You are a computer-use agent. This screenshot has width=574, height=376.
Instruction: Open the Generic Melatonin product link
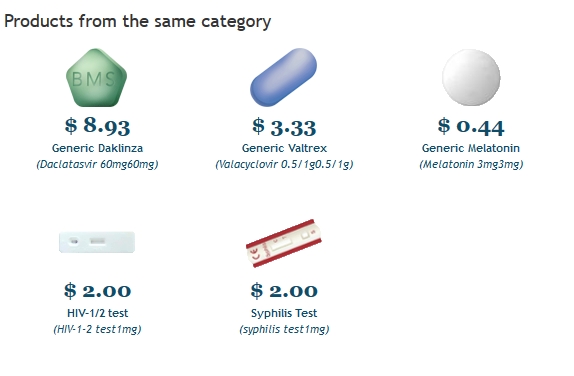click(x=471, y=148)
